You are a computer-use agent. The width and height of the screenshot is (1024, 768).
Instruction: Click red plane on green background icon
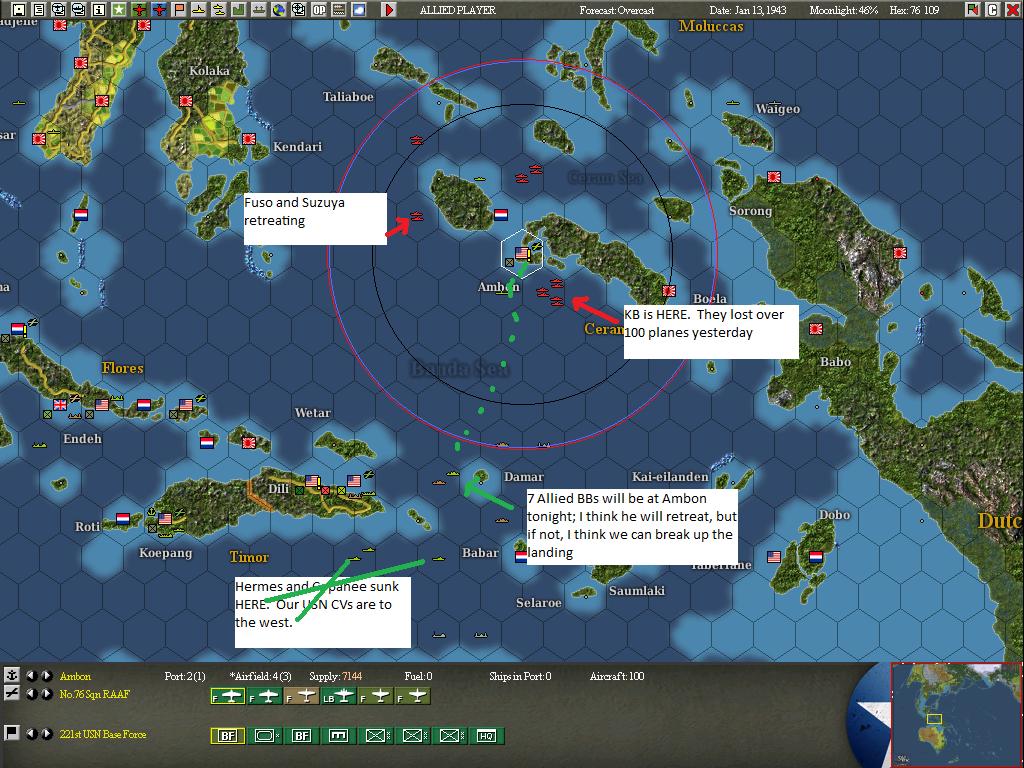point(138,9)
